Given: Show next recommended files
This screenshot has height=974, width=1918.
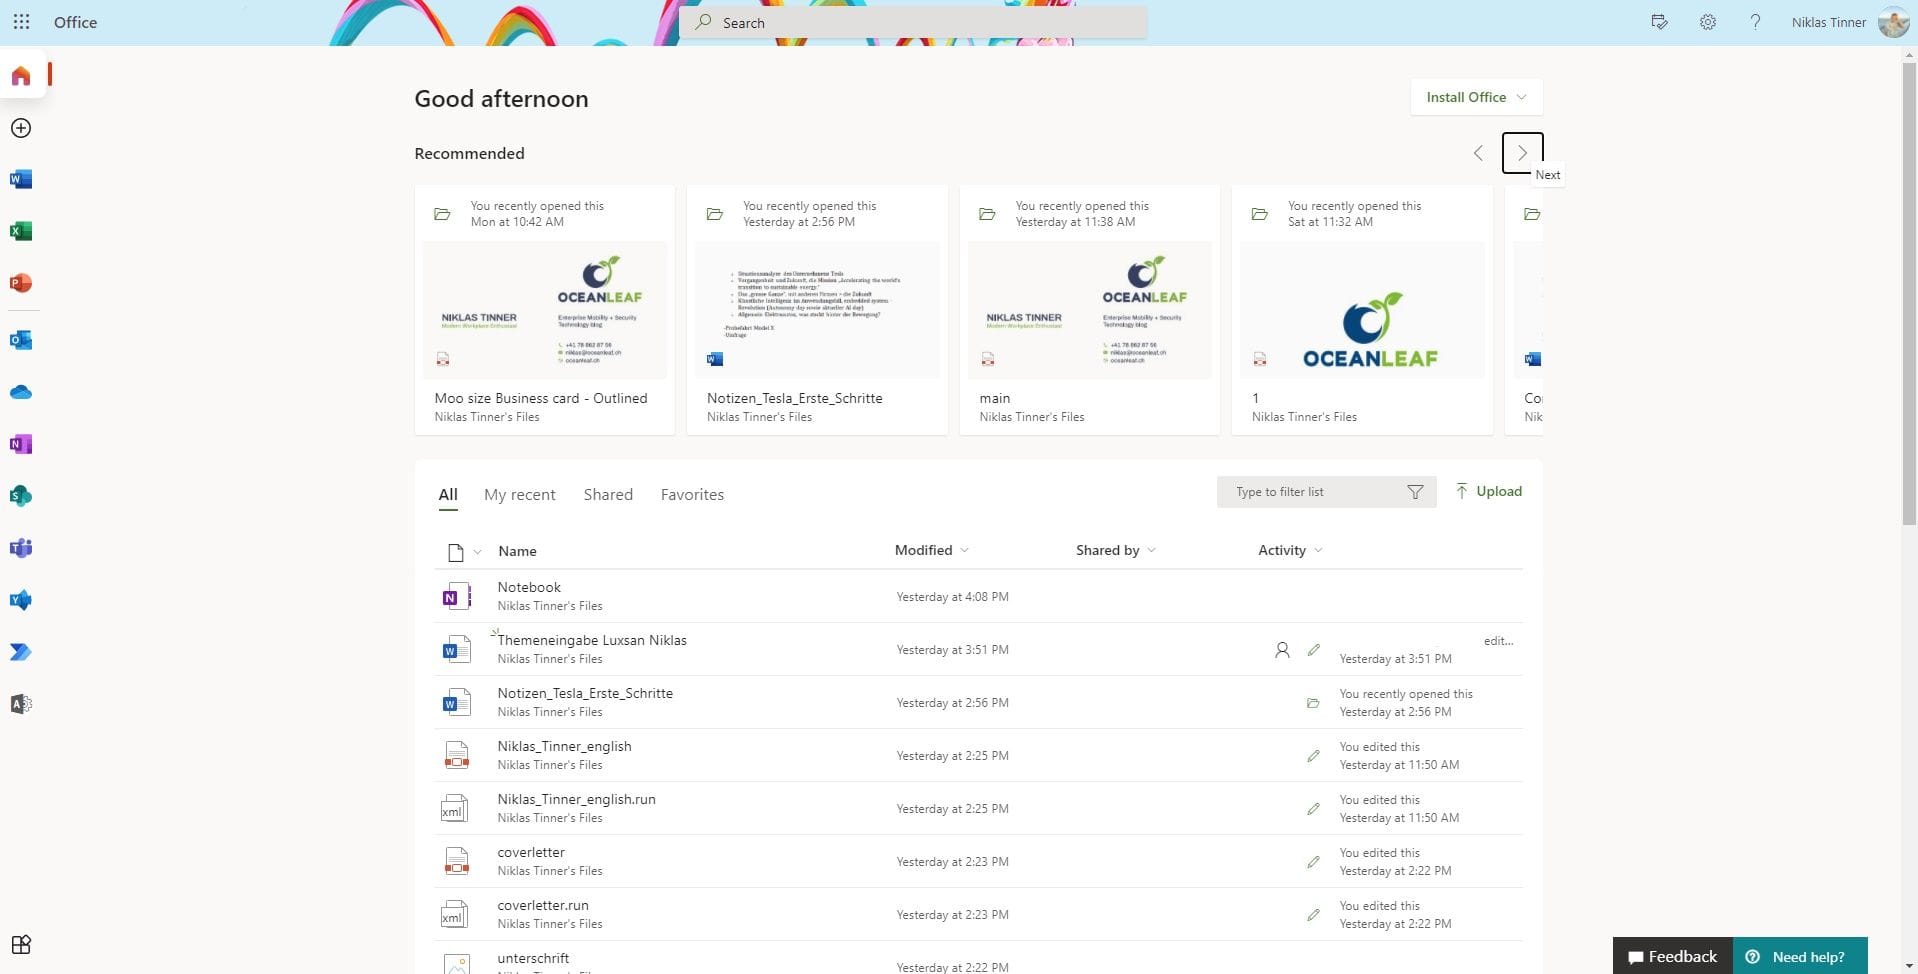Looking at the screenshot, I should click(x=1521, y=152).
